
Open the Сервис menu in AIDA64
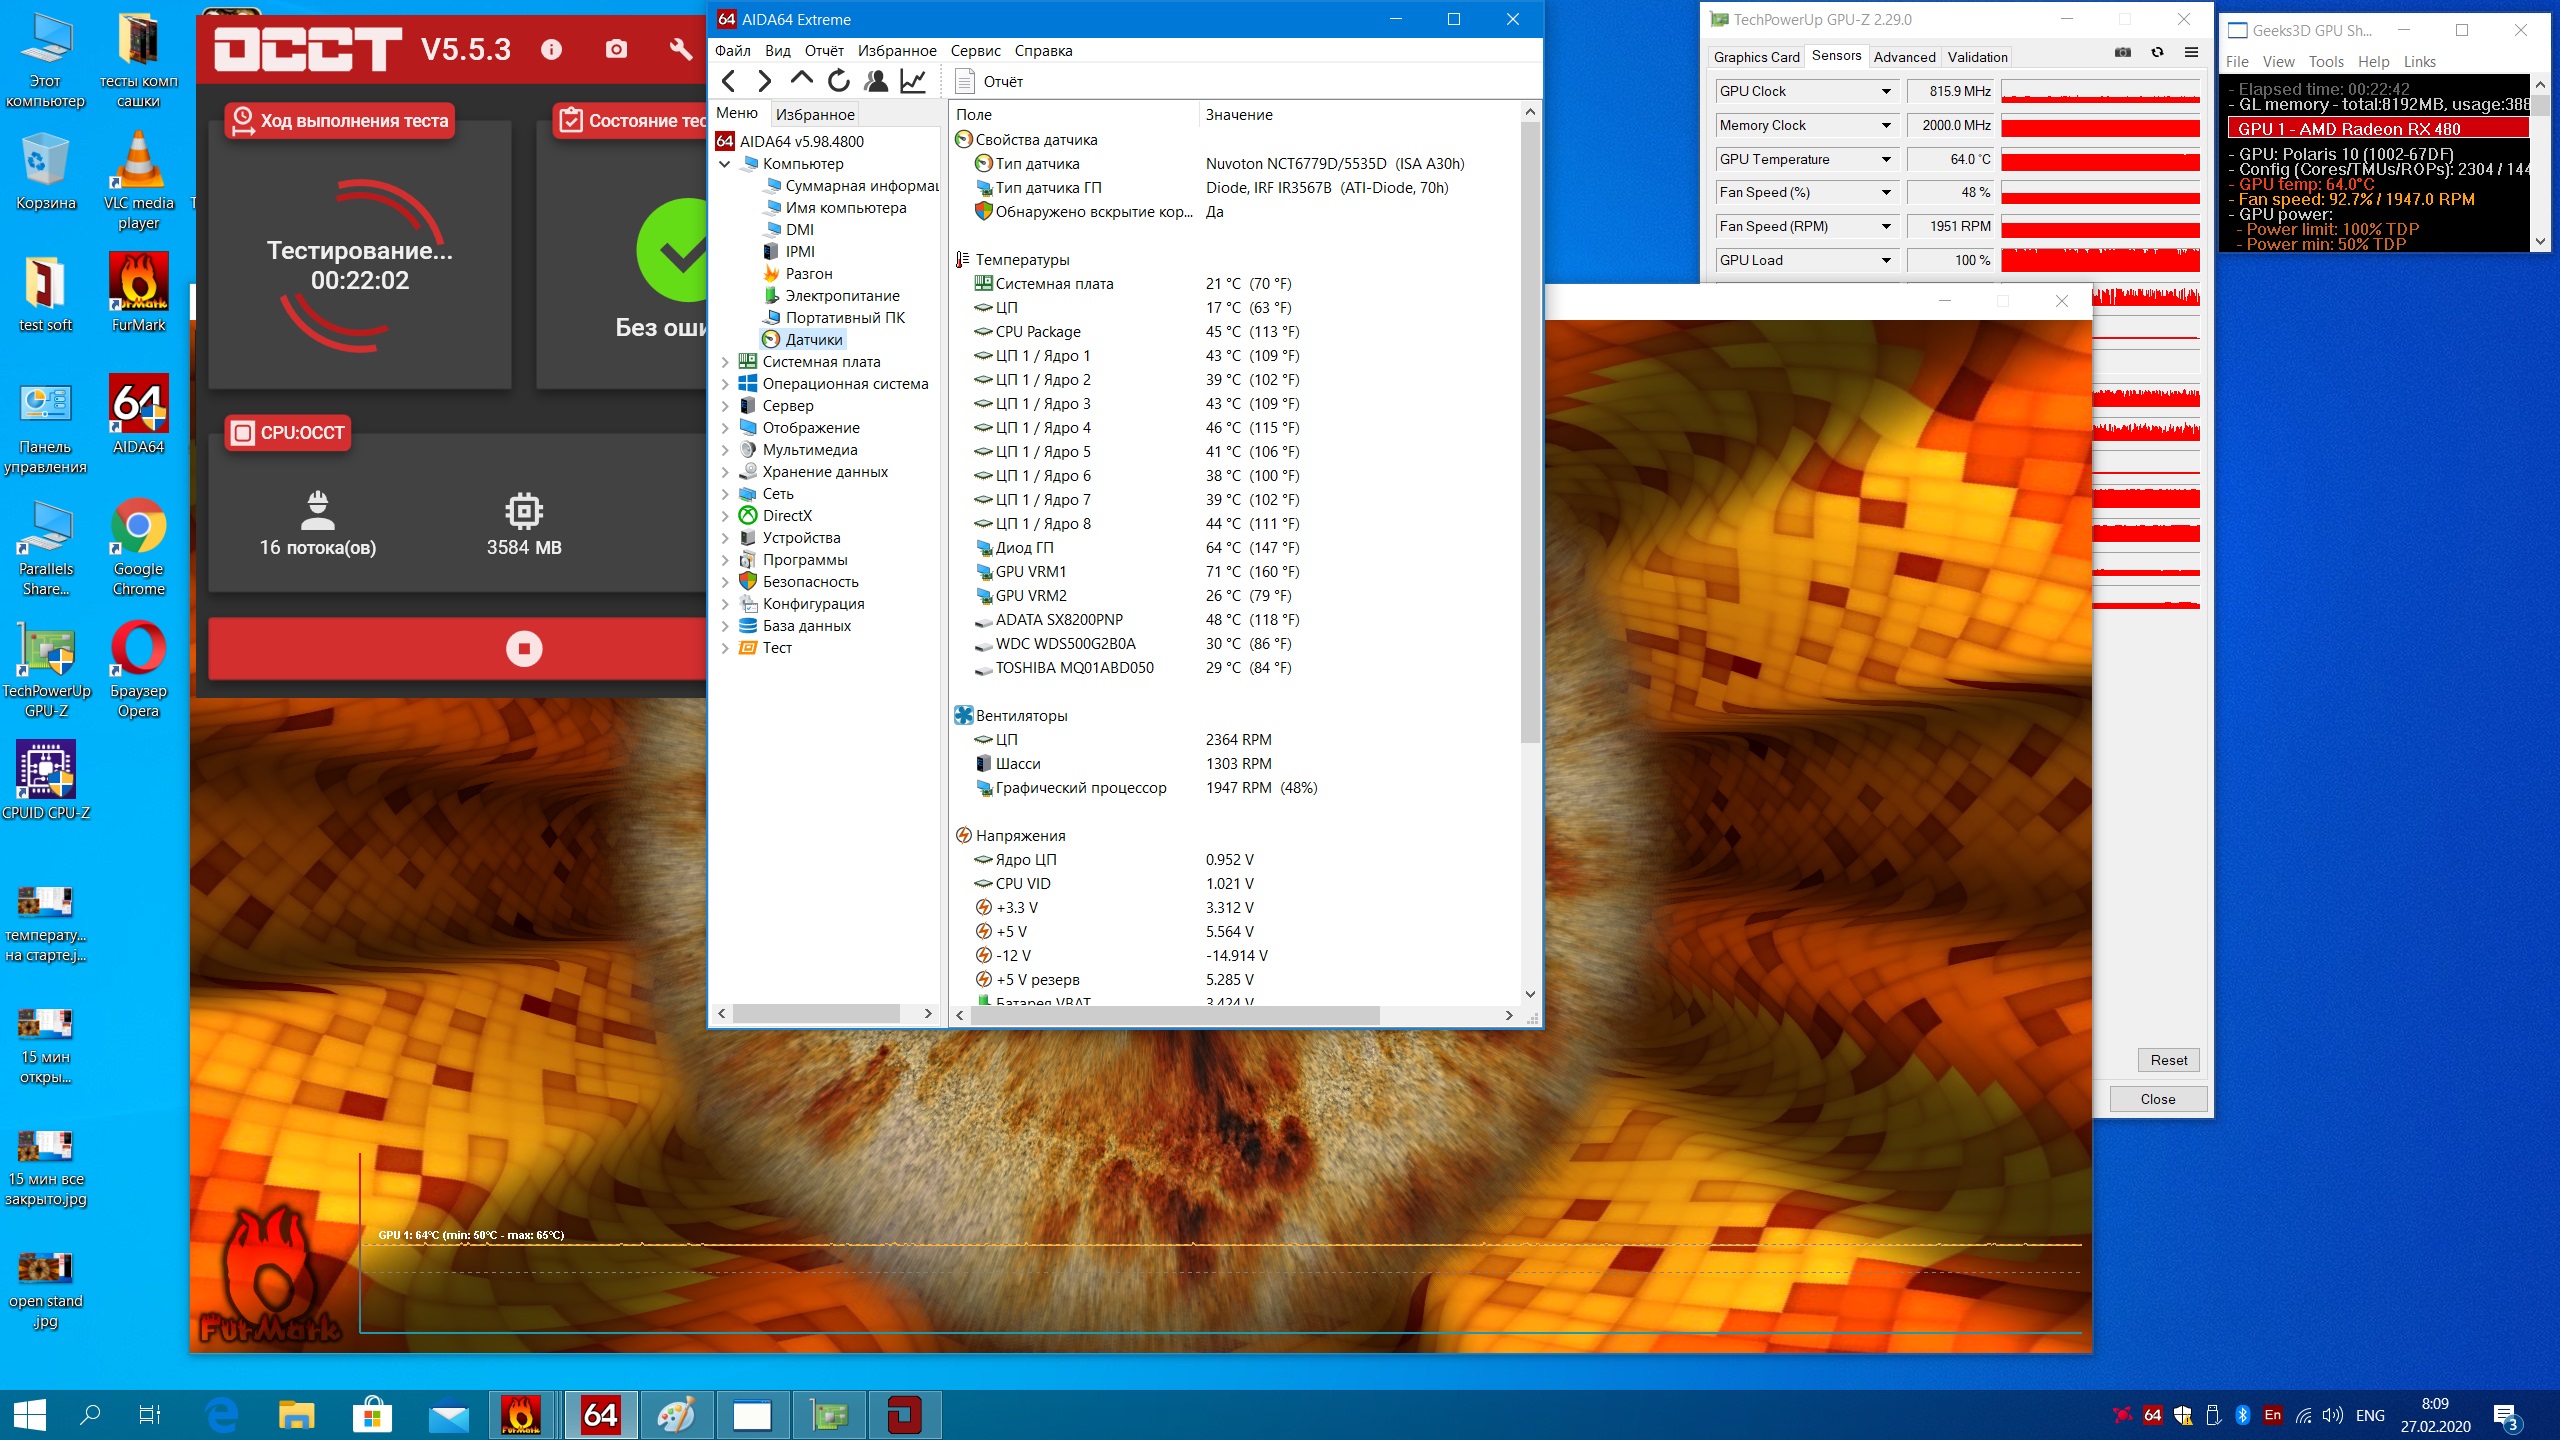[974, 51]
